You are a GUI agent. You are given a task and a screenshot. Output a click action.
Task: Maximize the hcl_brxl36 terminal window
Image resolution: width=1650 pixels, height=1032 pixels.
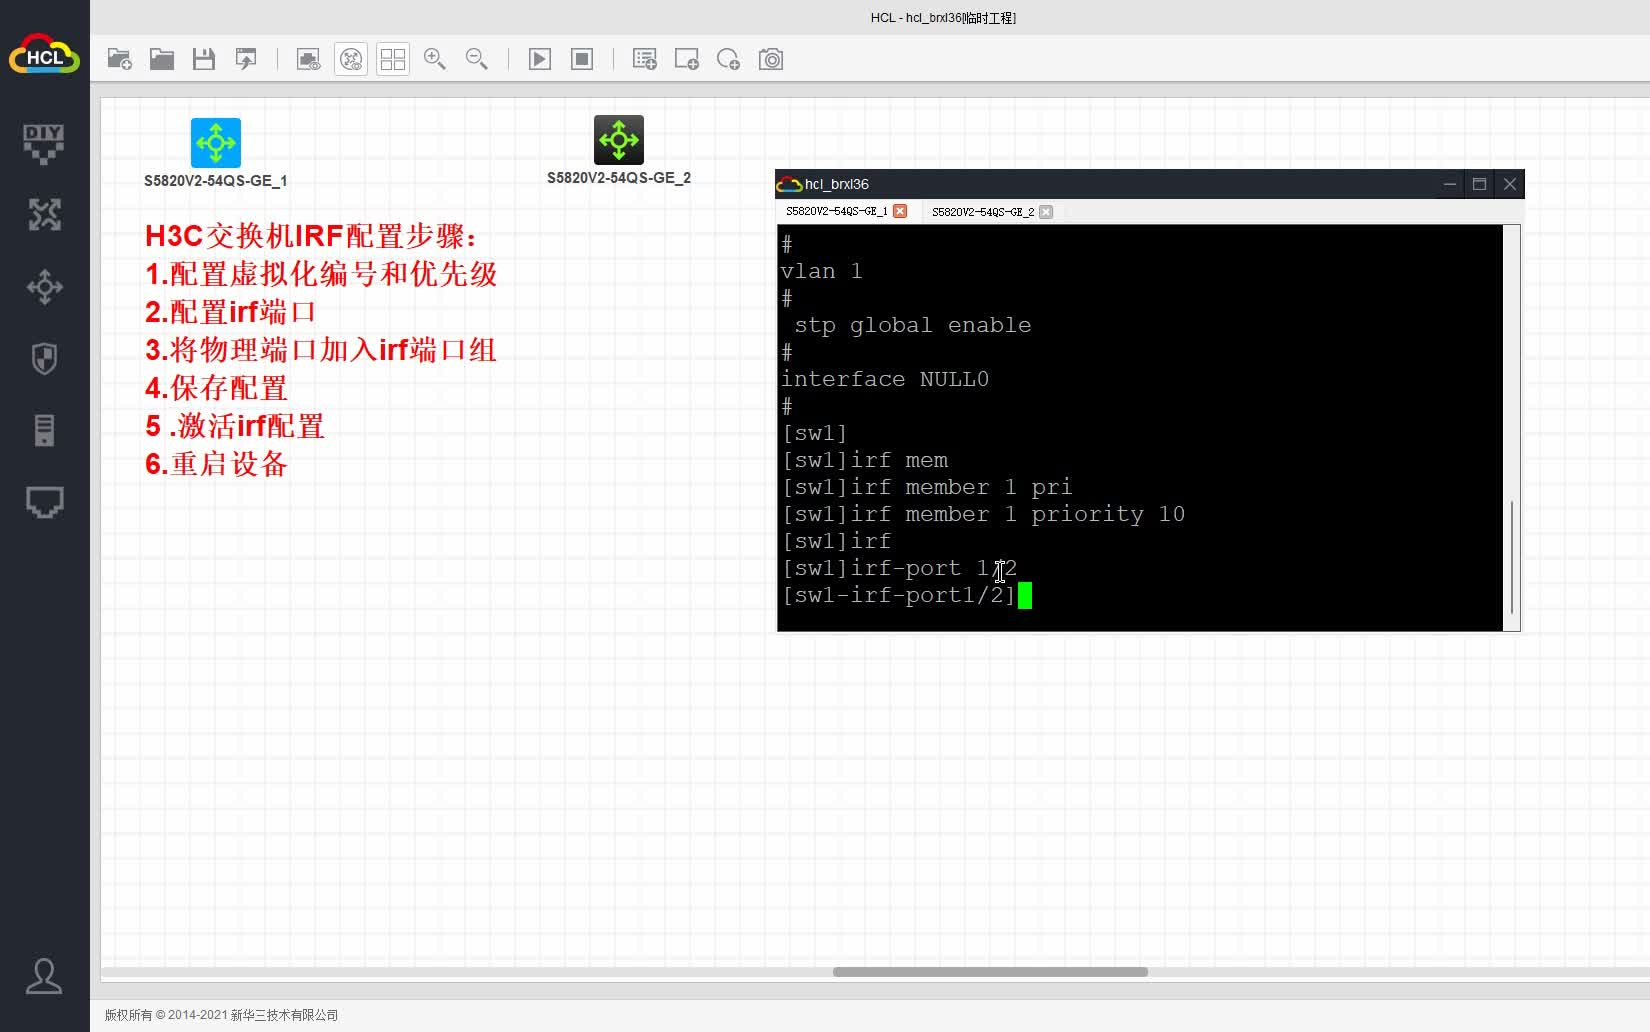point(1480,184)
